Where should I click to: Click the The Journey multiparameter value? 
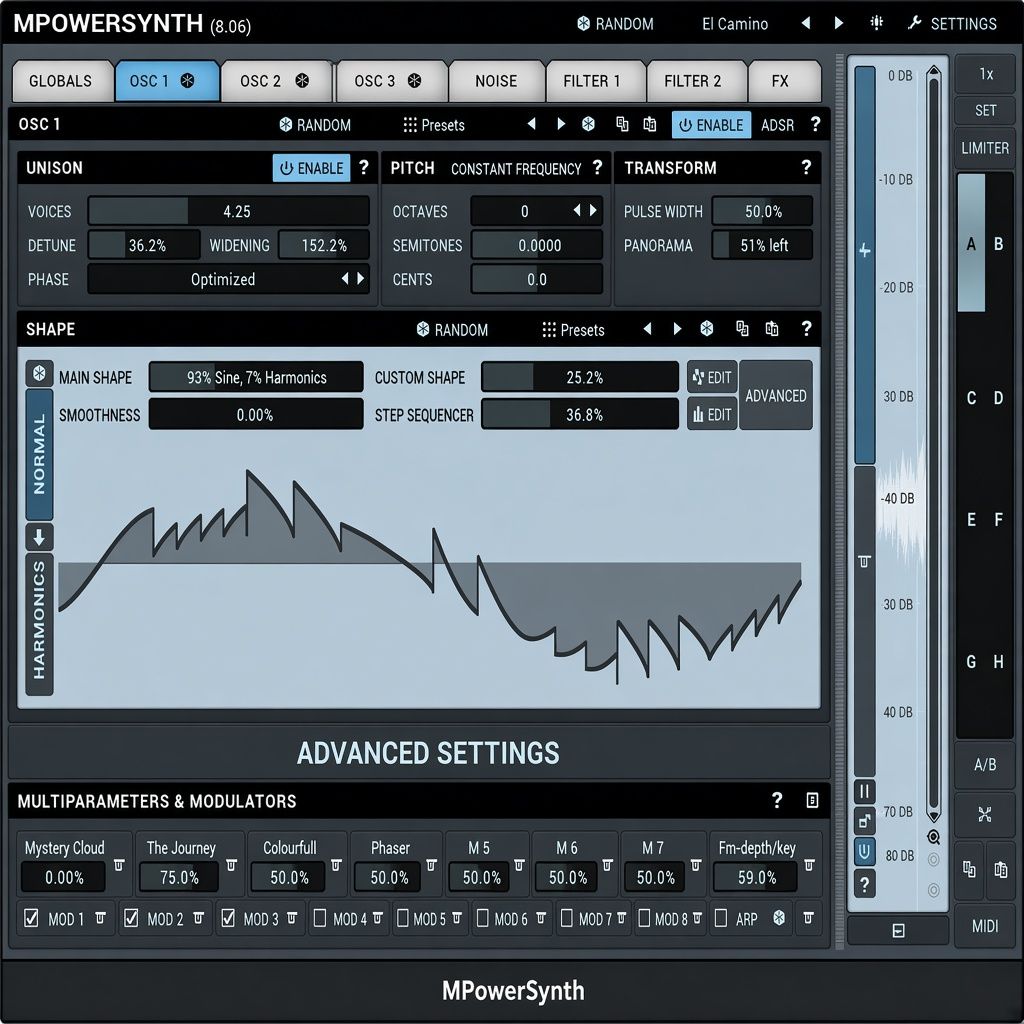tap(179, 877)
